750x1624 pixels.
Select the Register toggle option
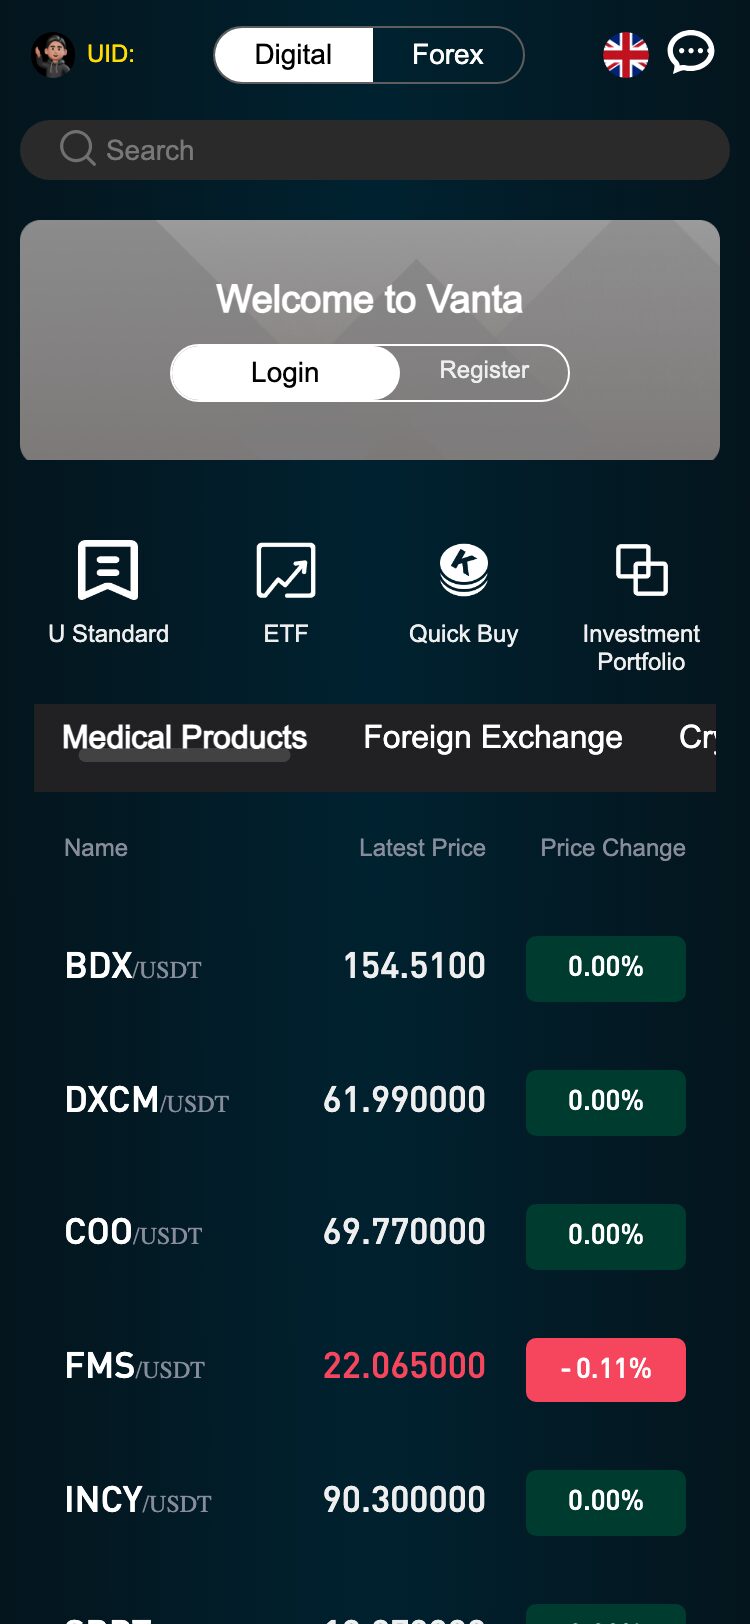click(x=484, y=372)
